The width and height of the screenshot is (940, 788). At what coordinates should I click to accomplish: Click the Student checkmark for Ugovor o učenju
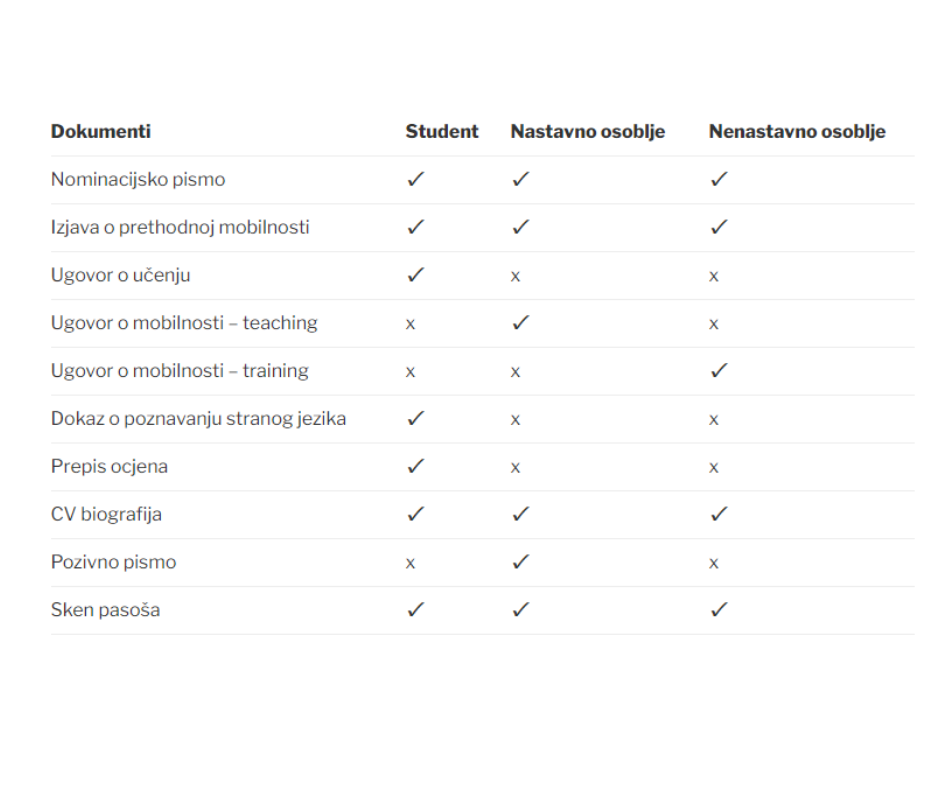[x=415, y=275]
